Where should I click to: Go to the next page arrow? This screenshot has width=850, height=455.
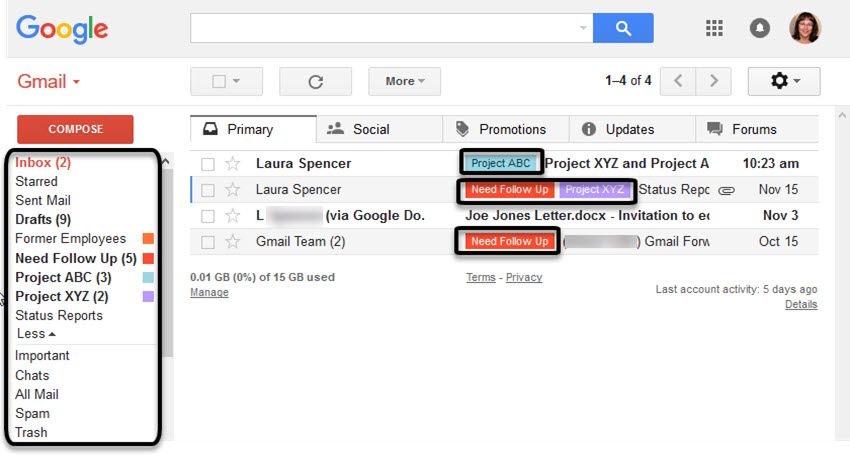(713, 81)
